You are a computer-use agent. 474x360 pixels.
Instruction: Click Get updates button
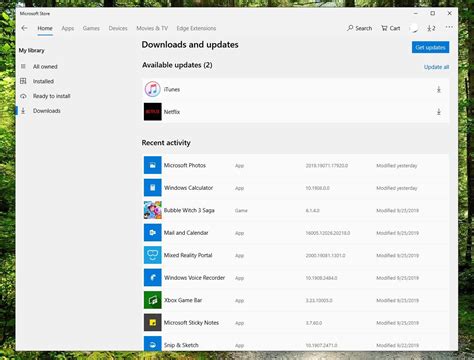click(430, 47)
